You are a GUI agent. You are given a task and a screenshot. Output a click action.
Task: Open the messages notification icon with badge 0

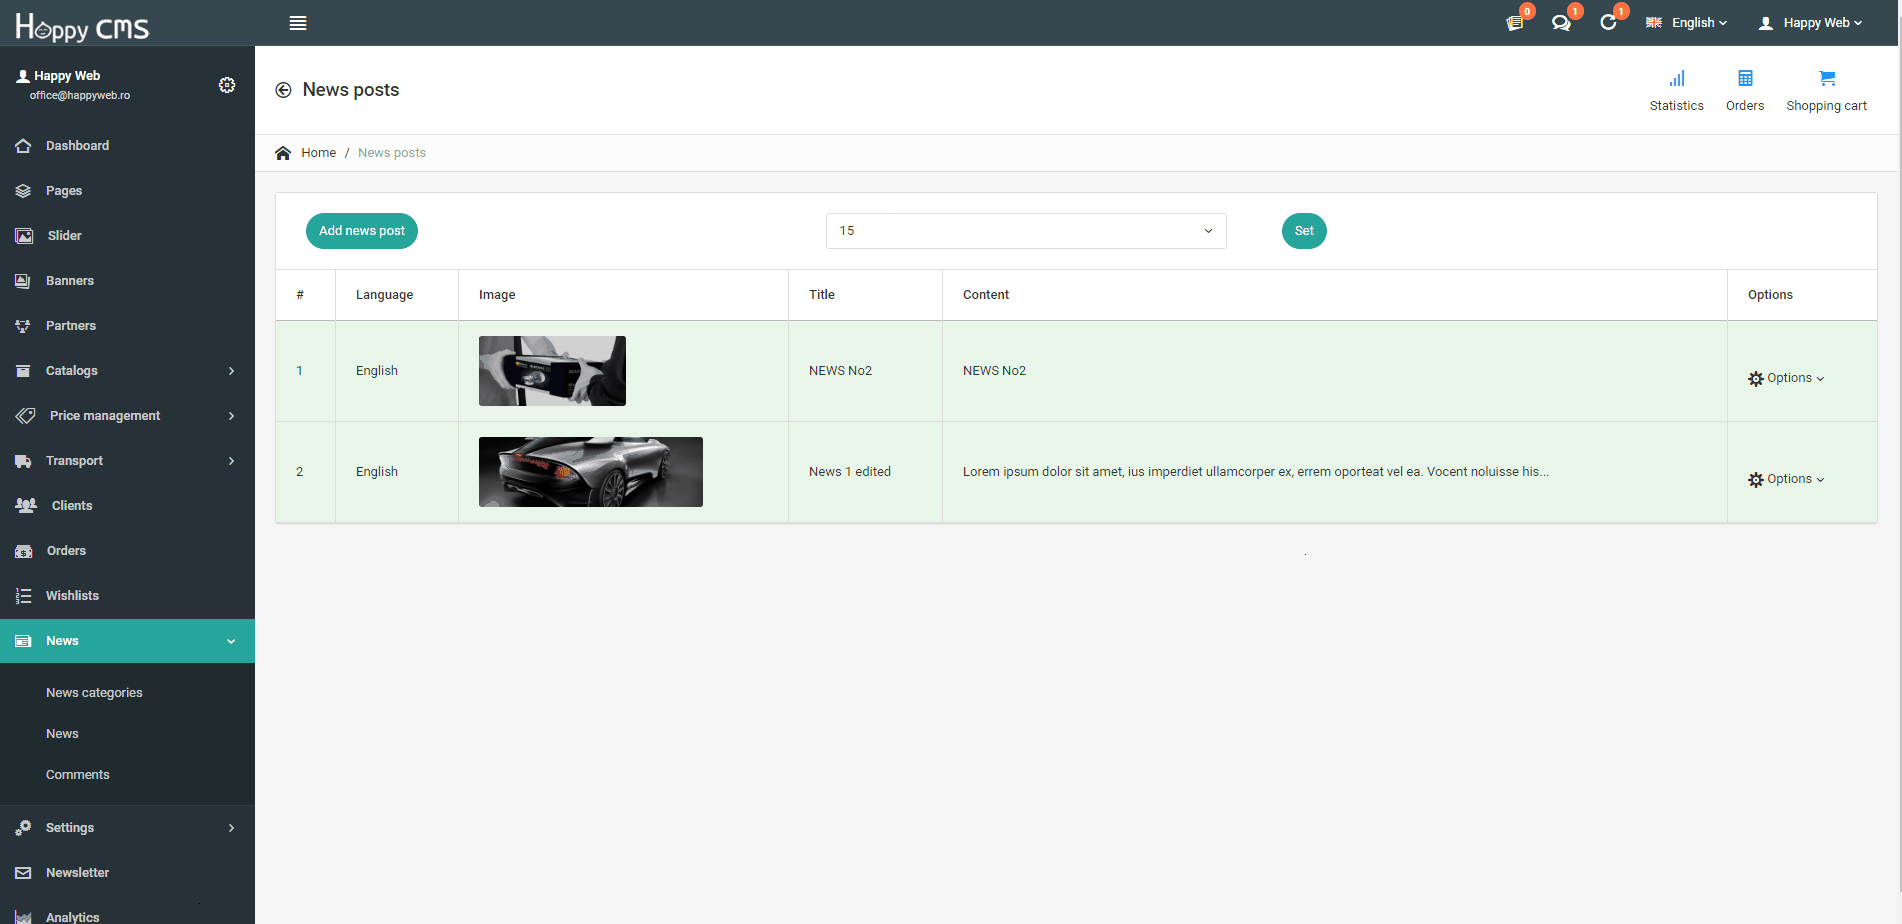coord(1515,22)
